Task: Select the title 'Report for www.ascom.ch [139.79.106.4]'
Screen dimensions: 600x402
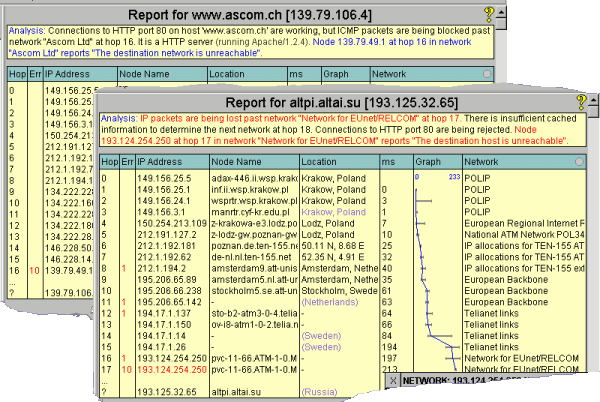Action: coord(250,15)
